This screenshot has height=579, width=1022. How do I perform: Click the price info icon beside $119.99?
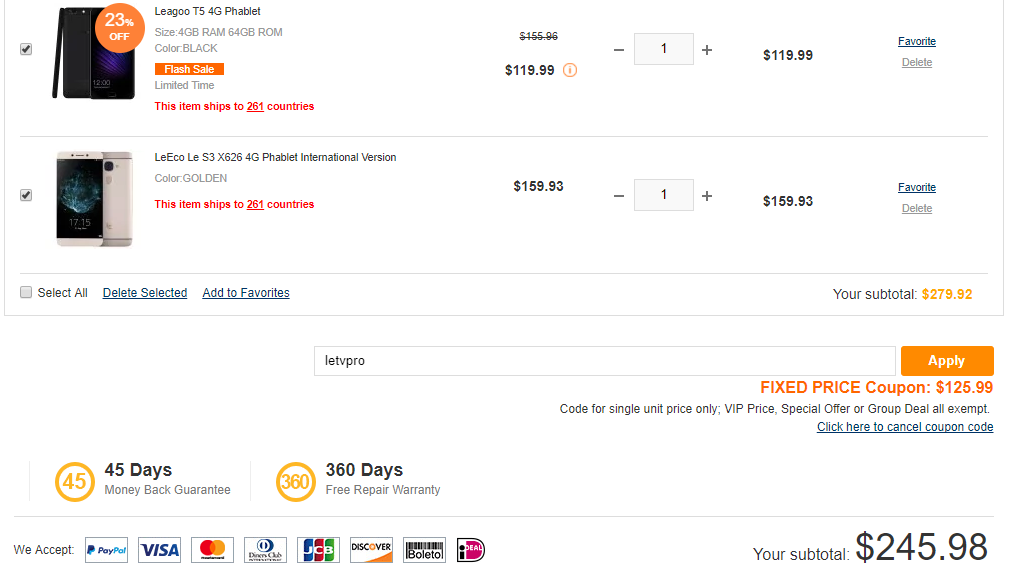click(x=570, y=70)
